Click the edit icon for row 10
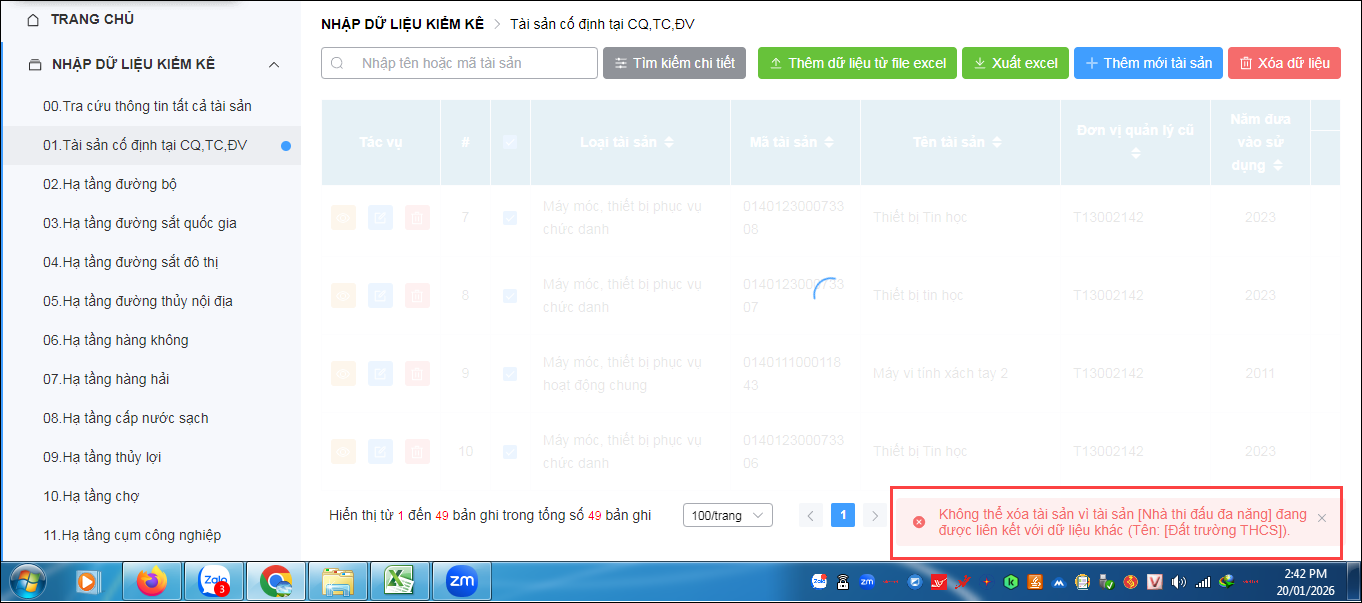The height and width of the screenshot is (603, 1362). pyautogui.click(x=380, y=451)
